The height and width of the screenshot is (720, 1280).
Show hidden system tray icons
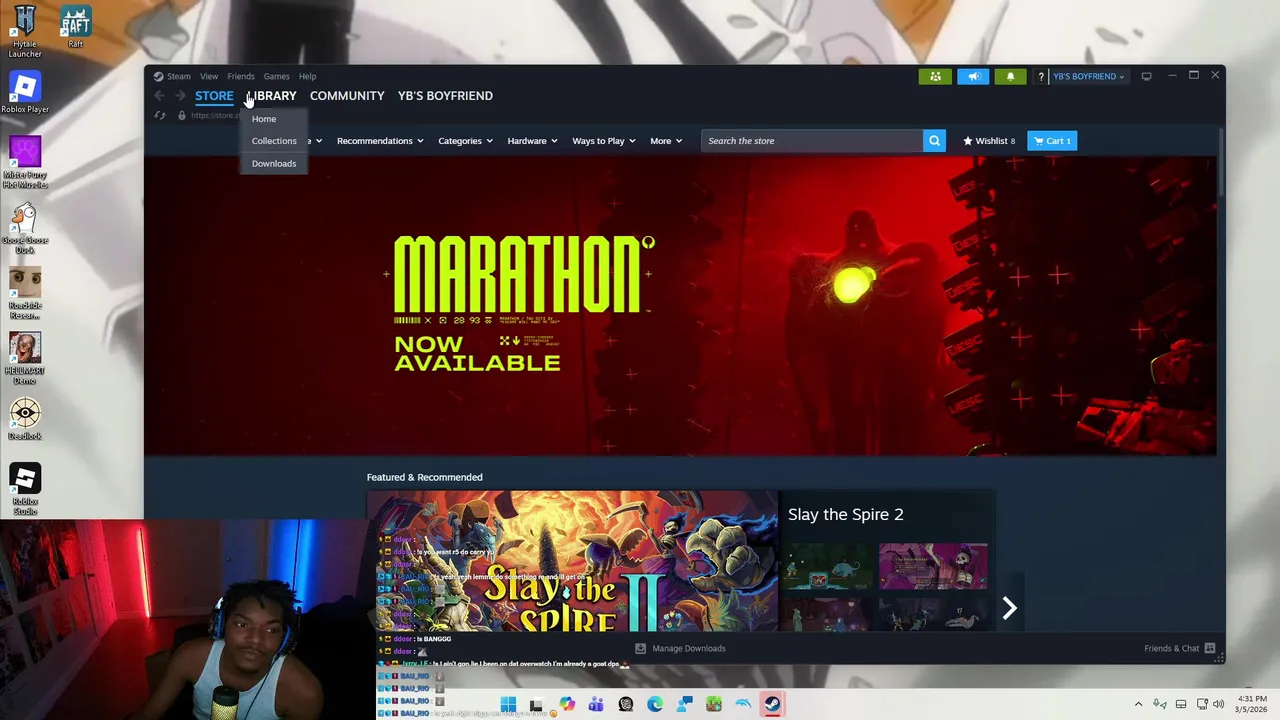[1138, 704]
